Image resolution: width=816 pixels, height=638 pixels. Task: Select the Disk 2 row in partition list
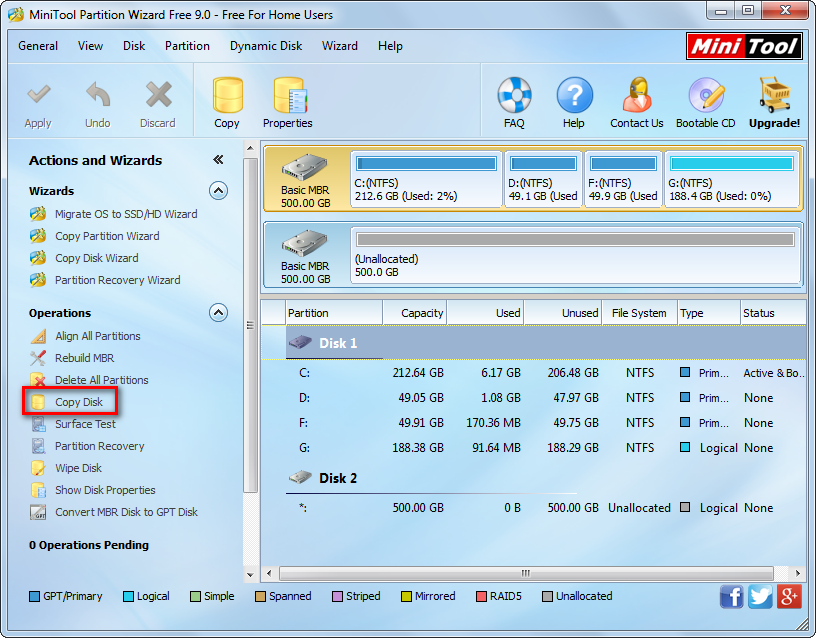pos(533,478)
